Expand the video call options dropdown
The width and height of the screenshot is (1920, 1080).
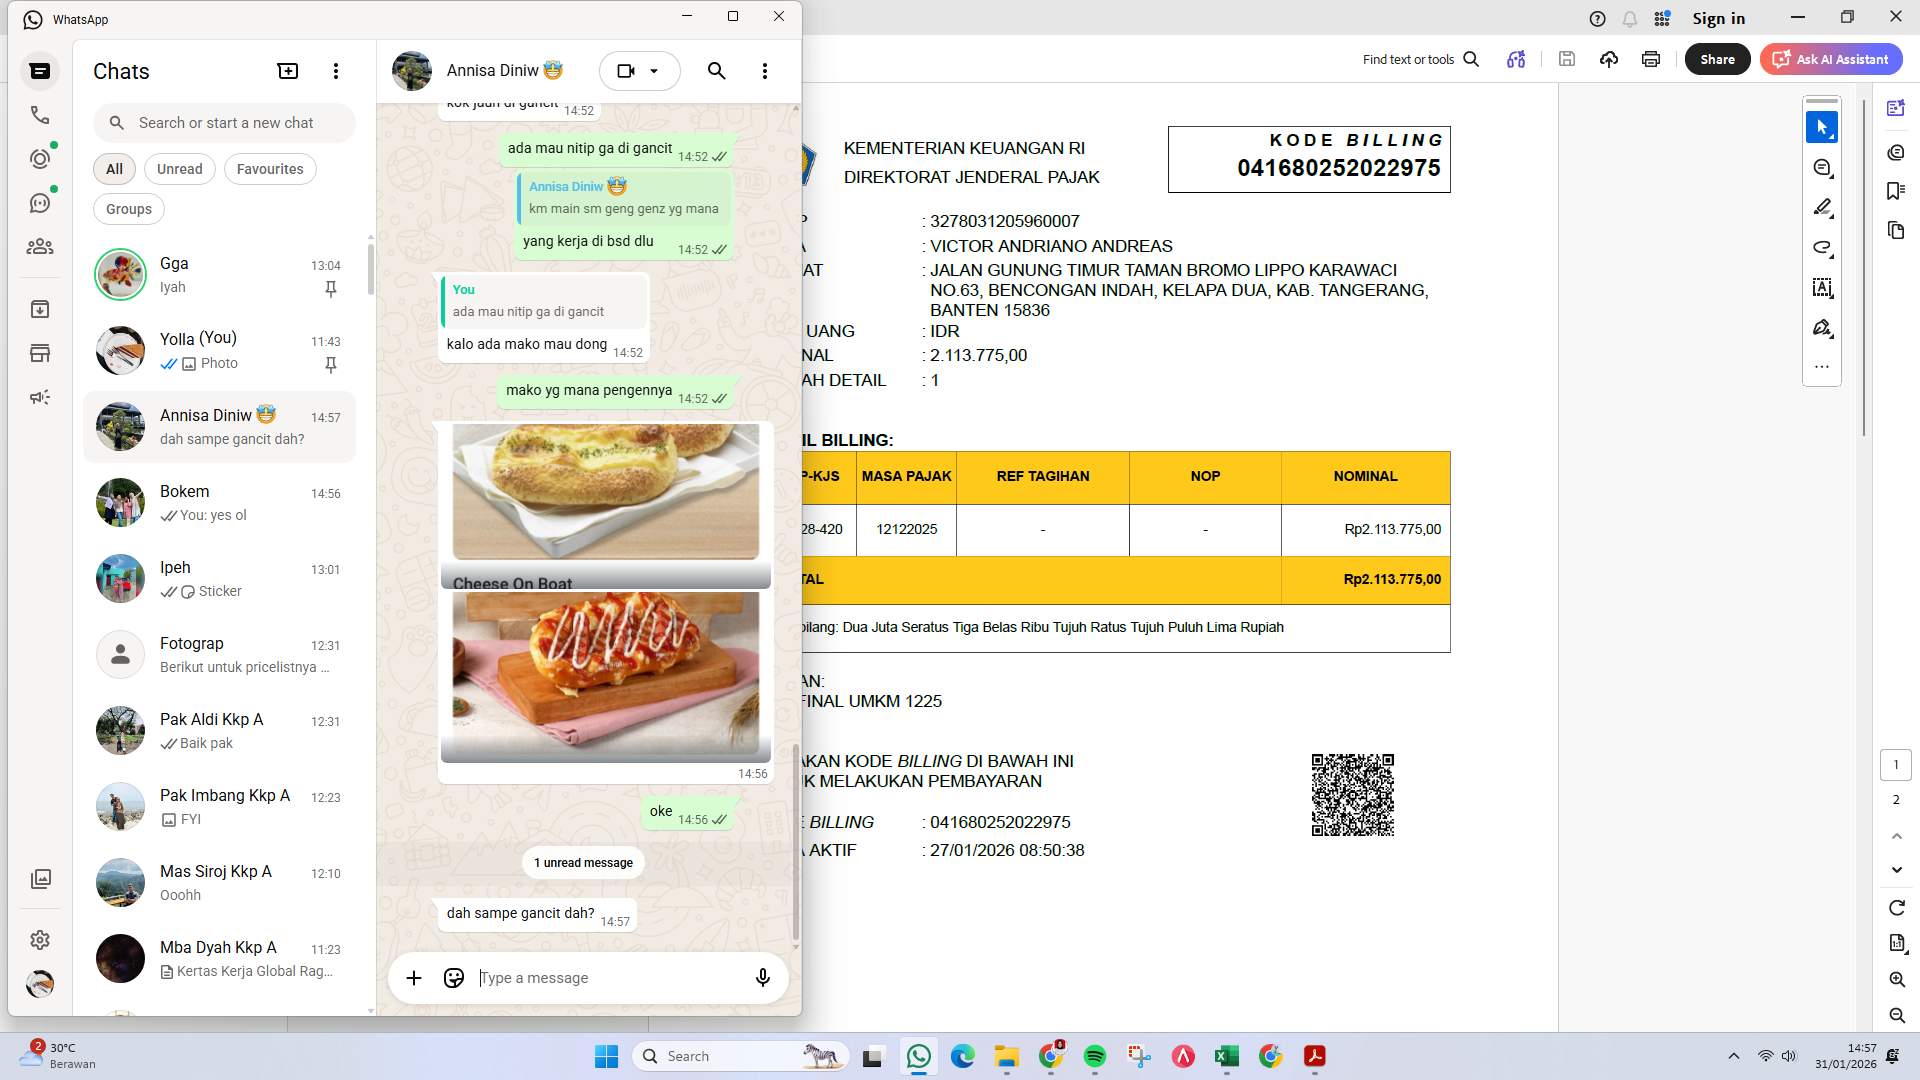(655, 71)
